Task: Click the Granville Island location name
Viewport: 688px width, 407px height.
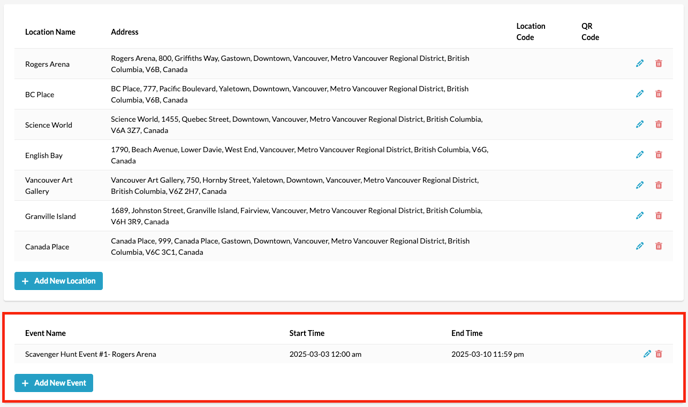Action: [50, 216]
